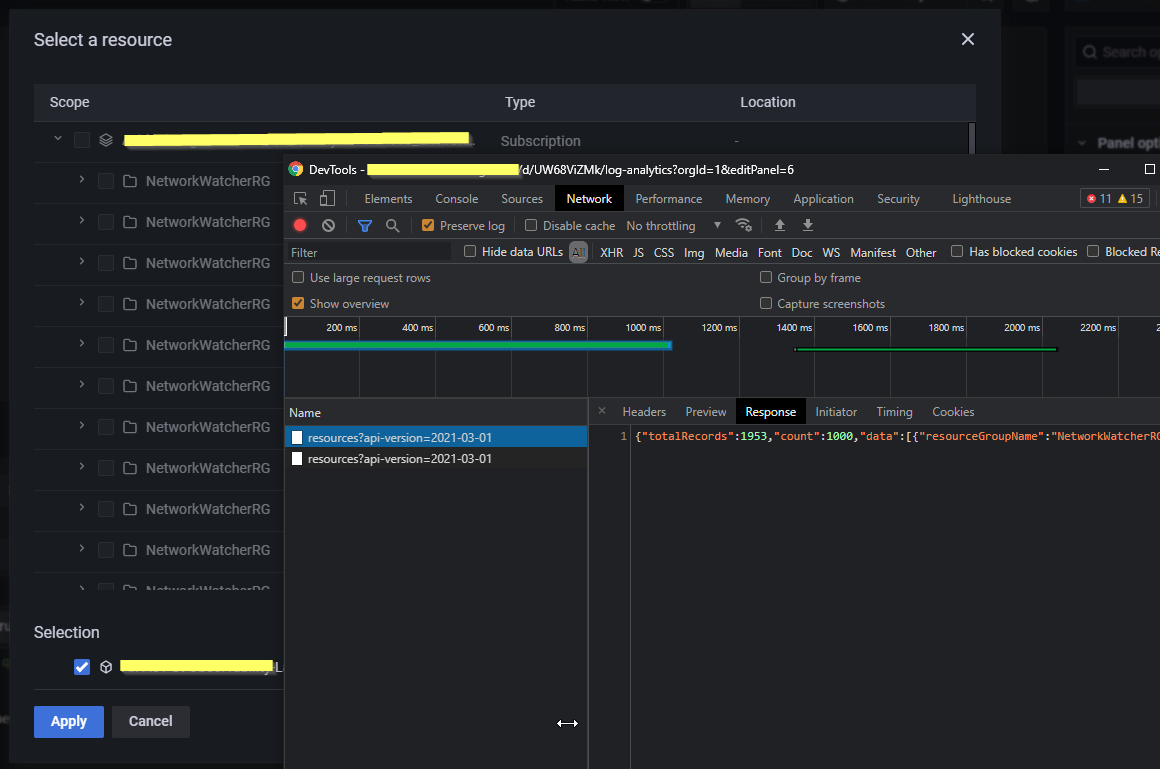Uncheck the Show overview checkbox
This screenshot has width=1160, height=769.
[x=298, y=303]
